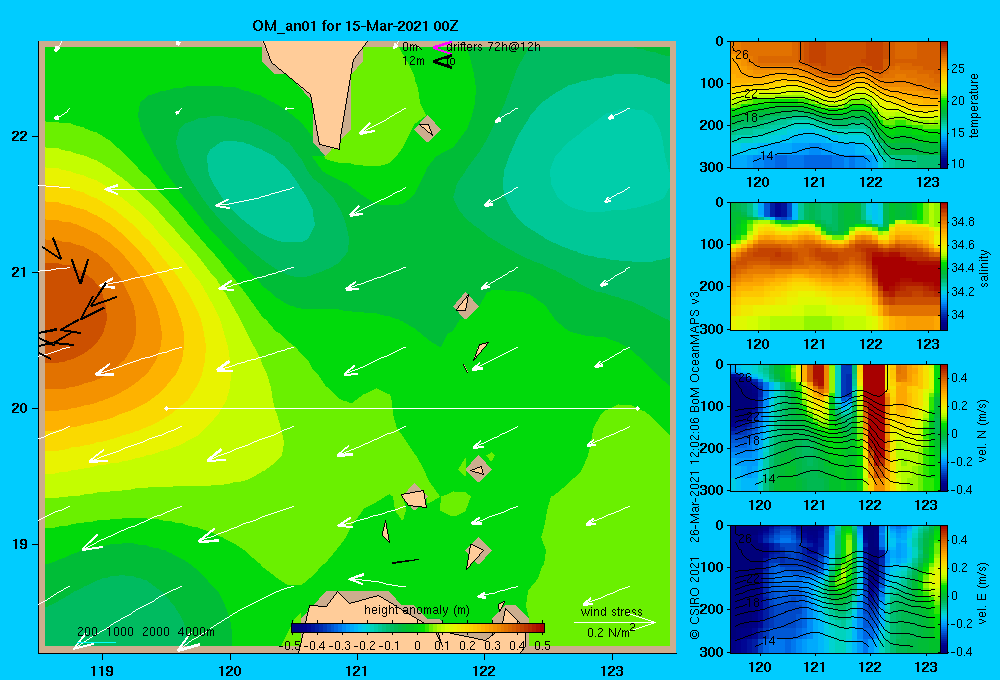Click the '25' tick on the temperature color bar
This screenshot has width=1000, height=680.
pos(958,69)
